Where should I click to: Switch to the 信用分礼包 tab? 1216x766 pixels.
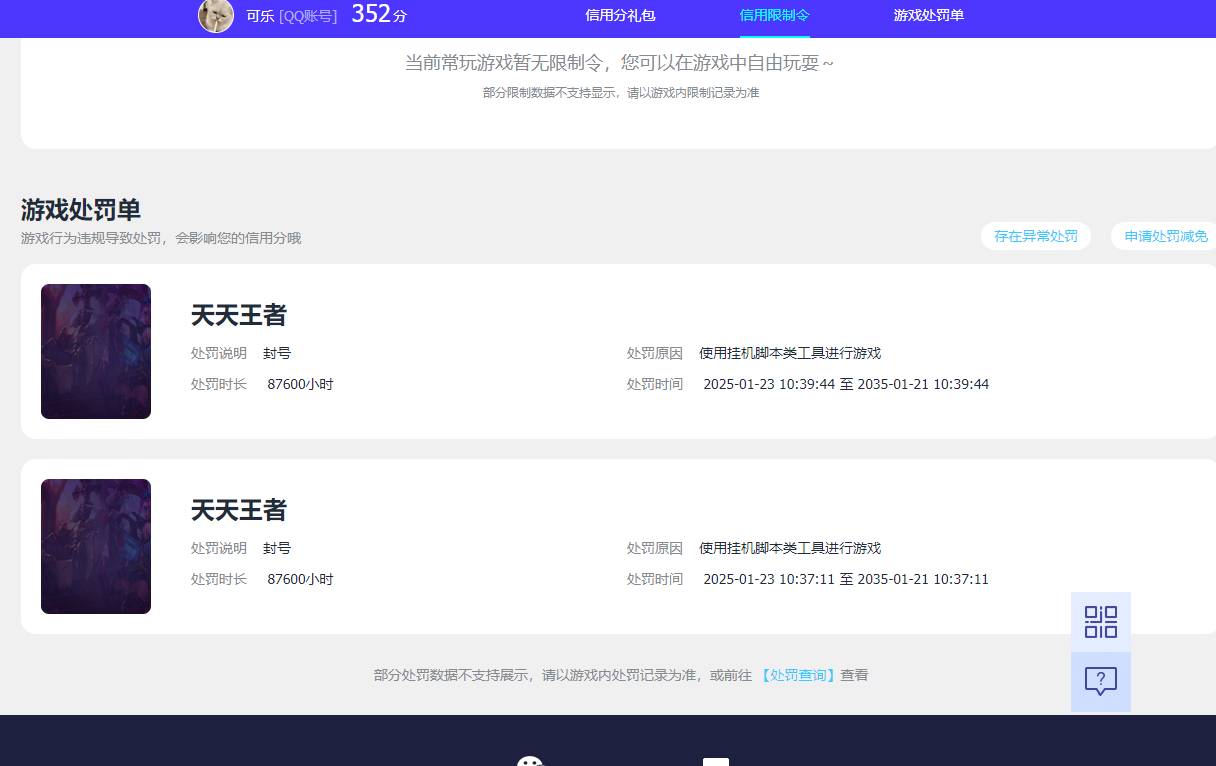point(620,15)
